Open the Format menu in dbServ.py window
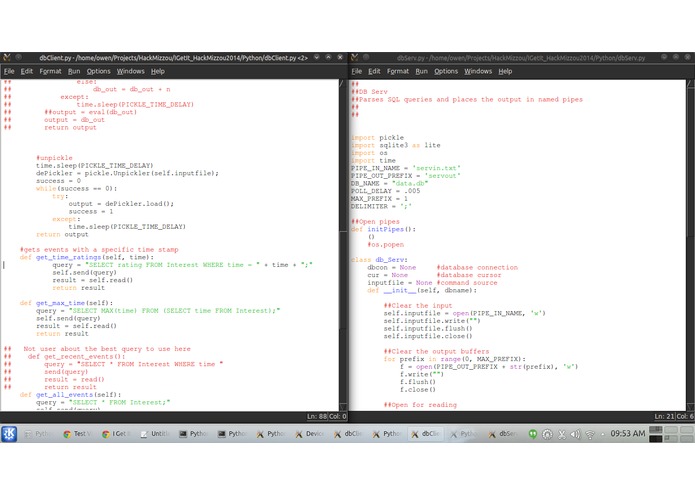This screenshot has width=695, height=494. click(398, 71)
